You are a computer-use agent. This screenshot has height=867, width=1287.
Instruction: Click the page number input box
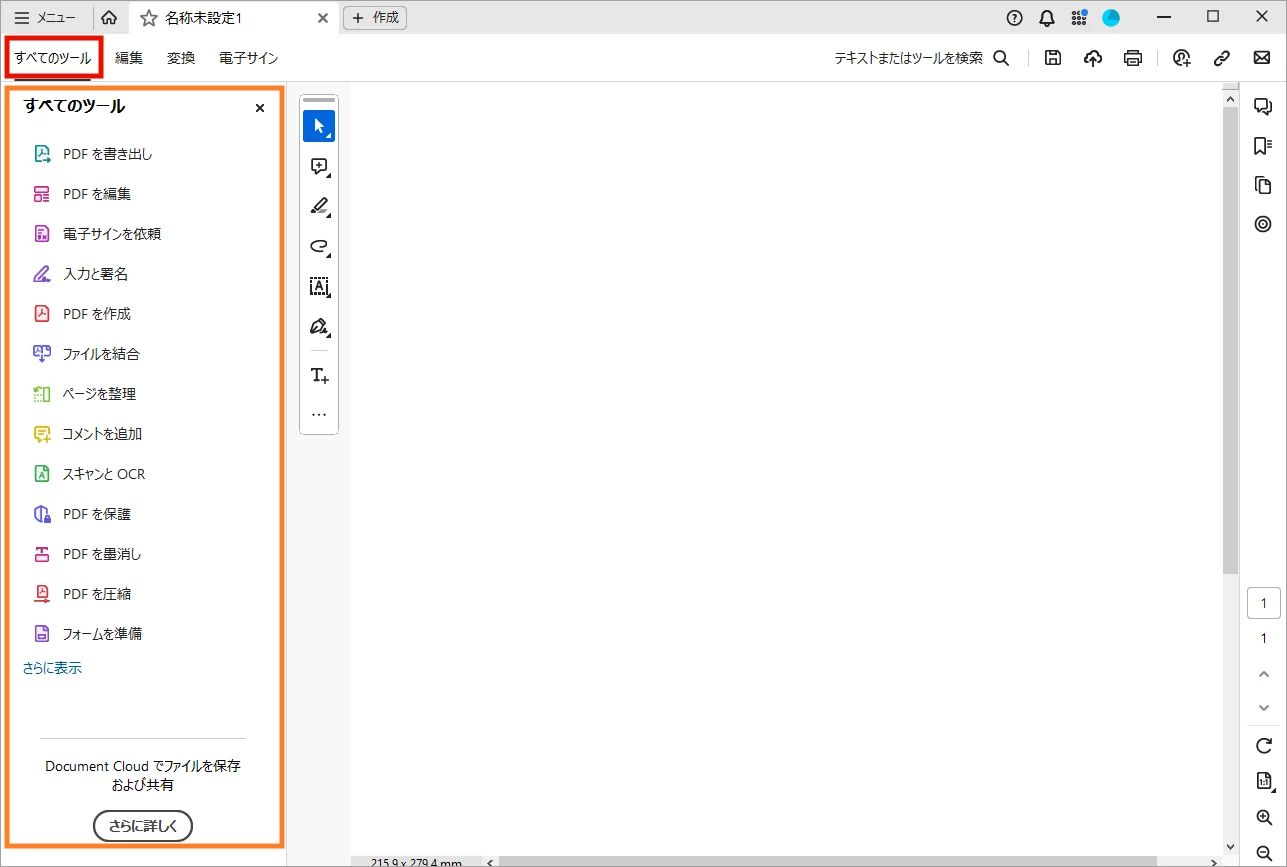[1263, 603]
